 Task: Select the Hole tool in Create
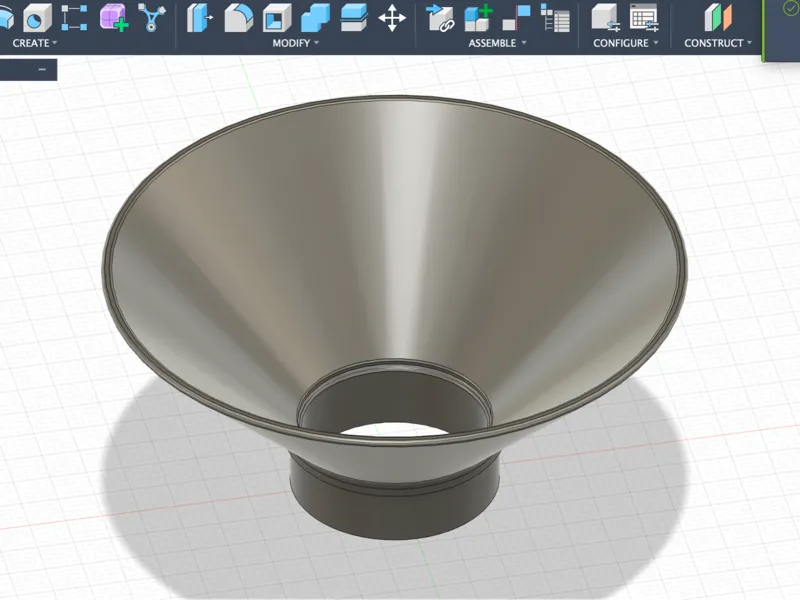[37, 17]
